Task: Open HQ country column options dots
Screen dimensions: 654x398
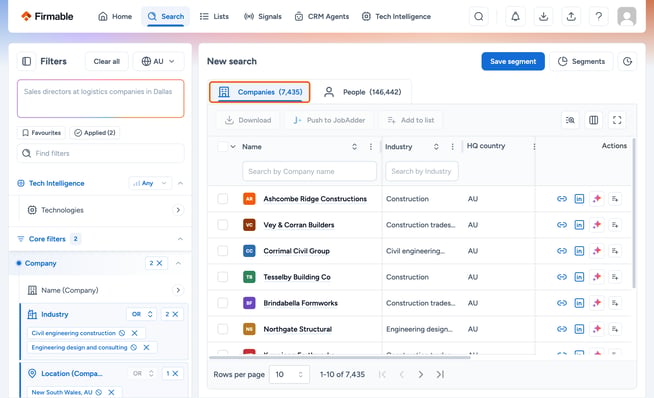Action: [534, 146]
